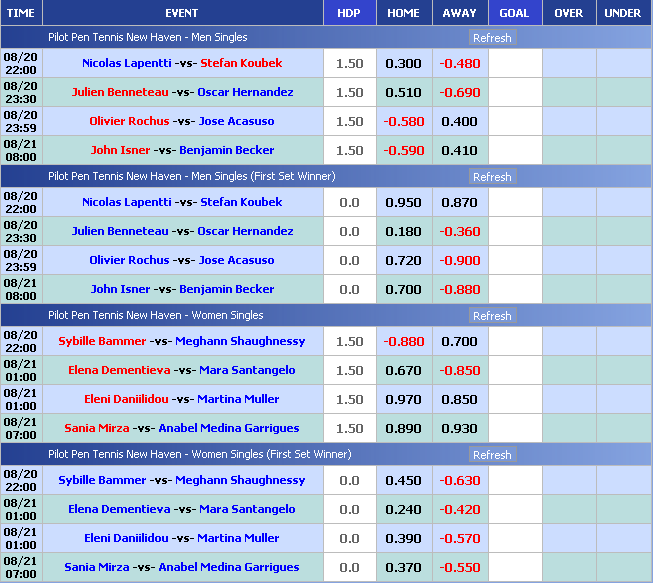This screenshot has height=583, width=653.
Task: Pick away odds 0.410 for Benjamin Becker
Action: tap(460, 150)
